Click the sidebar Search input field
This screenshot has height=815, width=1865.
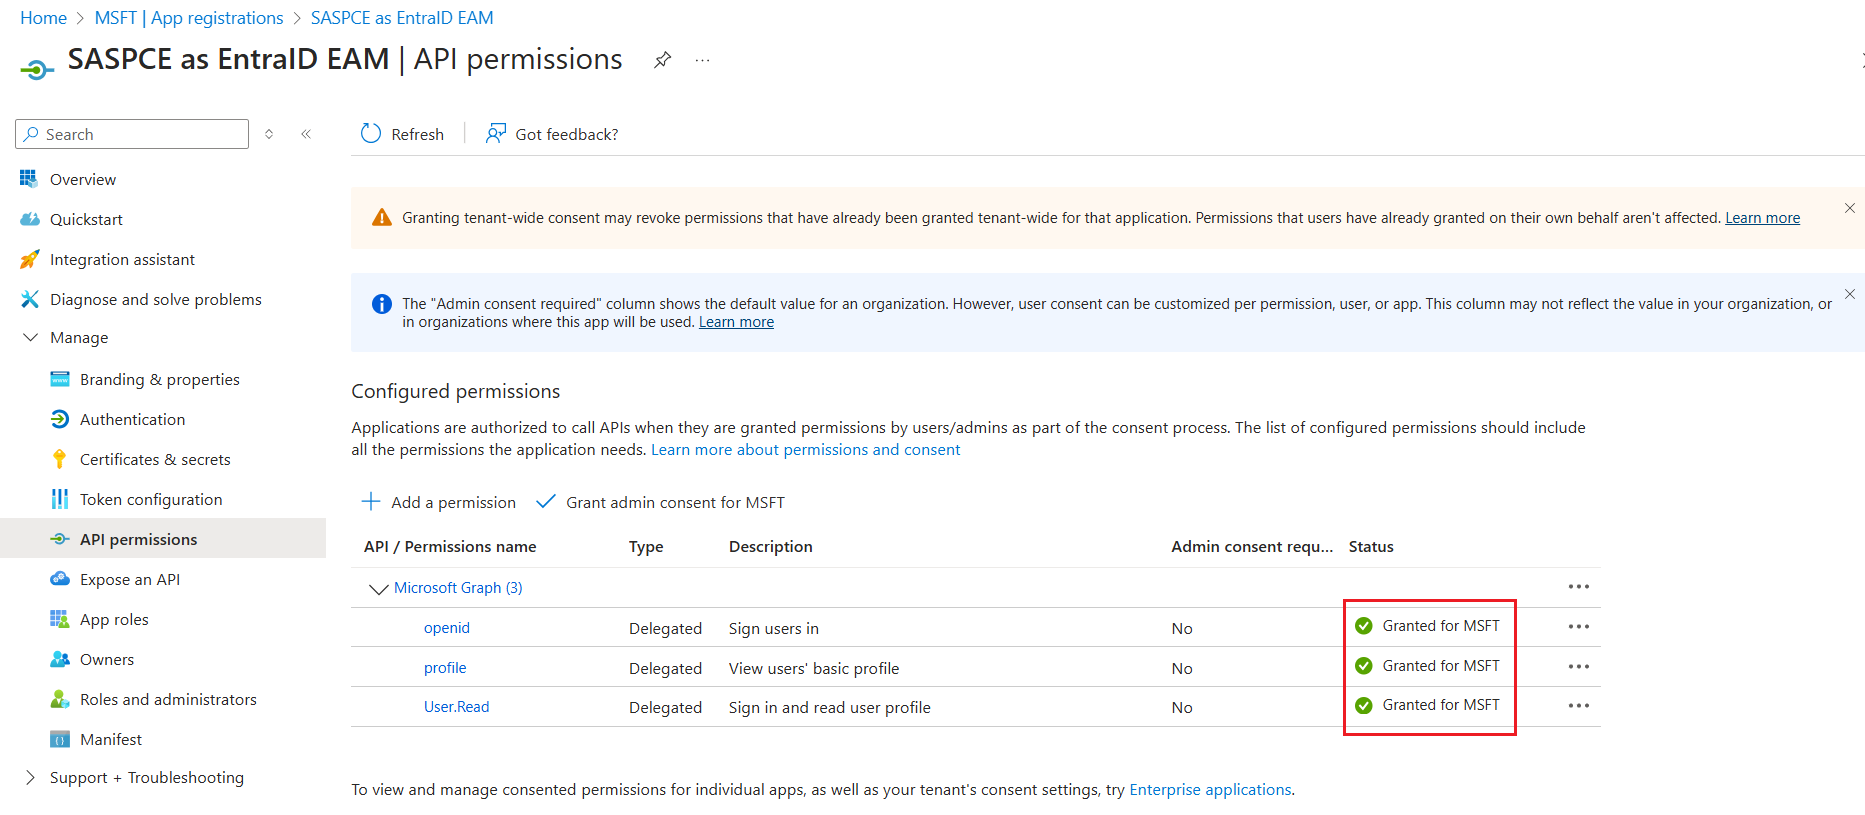point(140,134)
